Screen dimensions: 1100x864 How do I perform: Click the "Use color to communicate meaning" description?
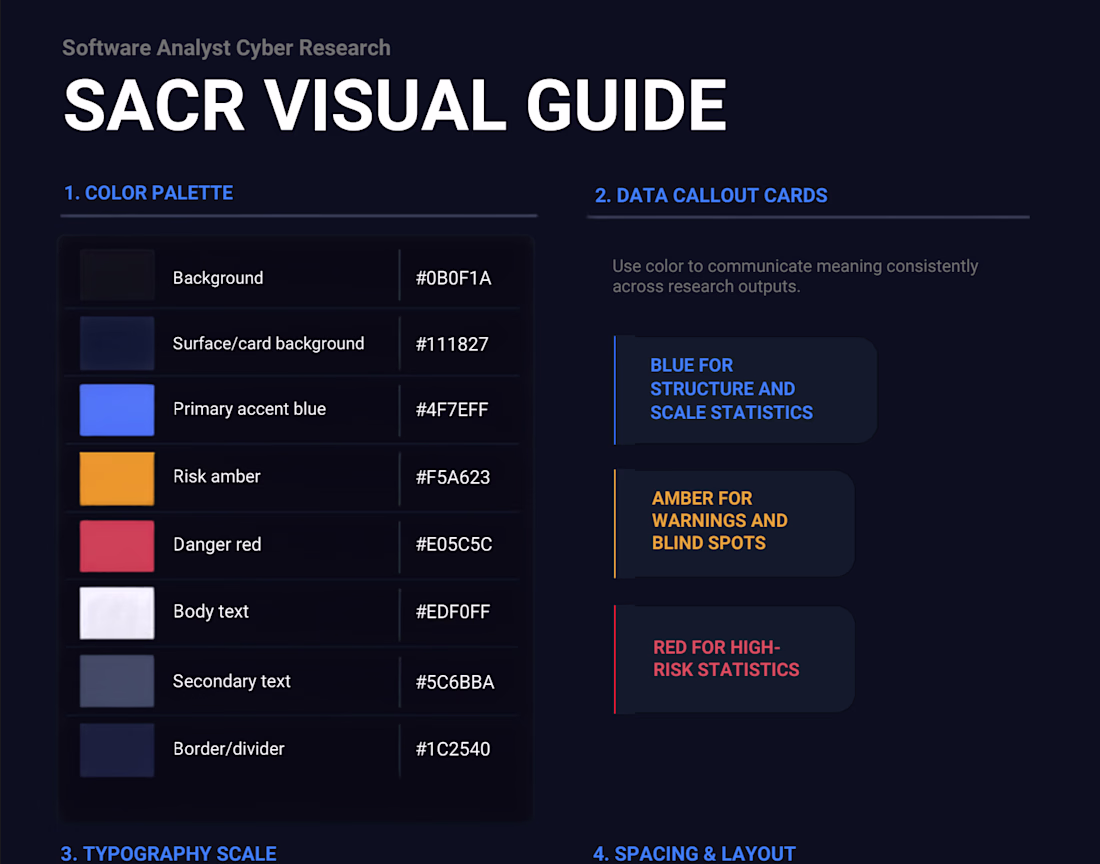point(795,276)
